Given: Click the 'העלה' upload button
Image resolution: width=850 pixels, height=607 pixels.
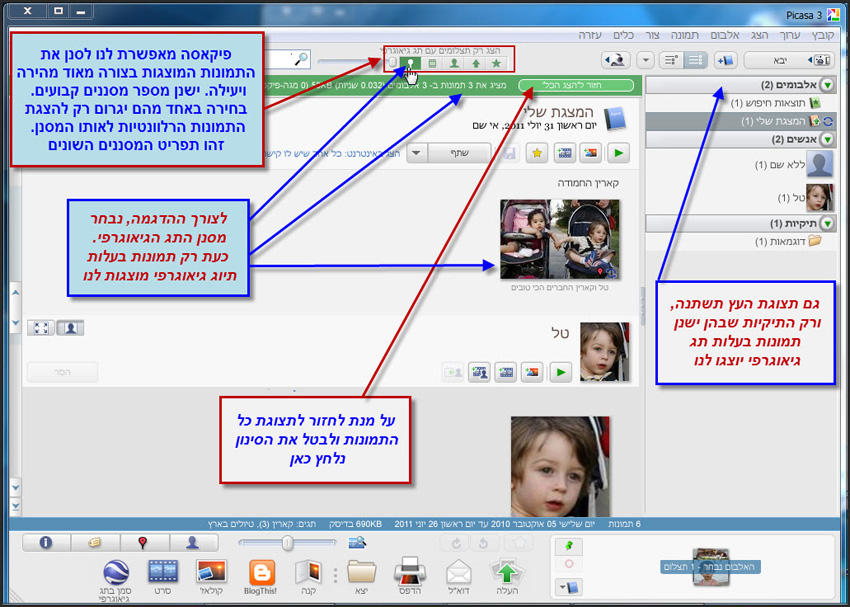Looking at the screenshot, I should coord(507,576).
